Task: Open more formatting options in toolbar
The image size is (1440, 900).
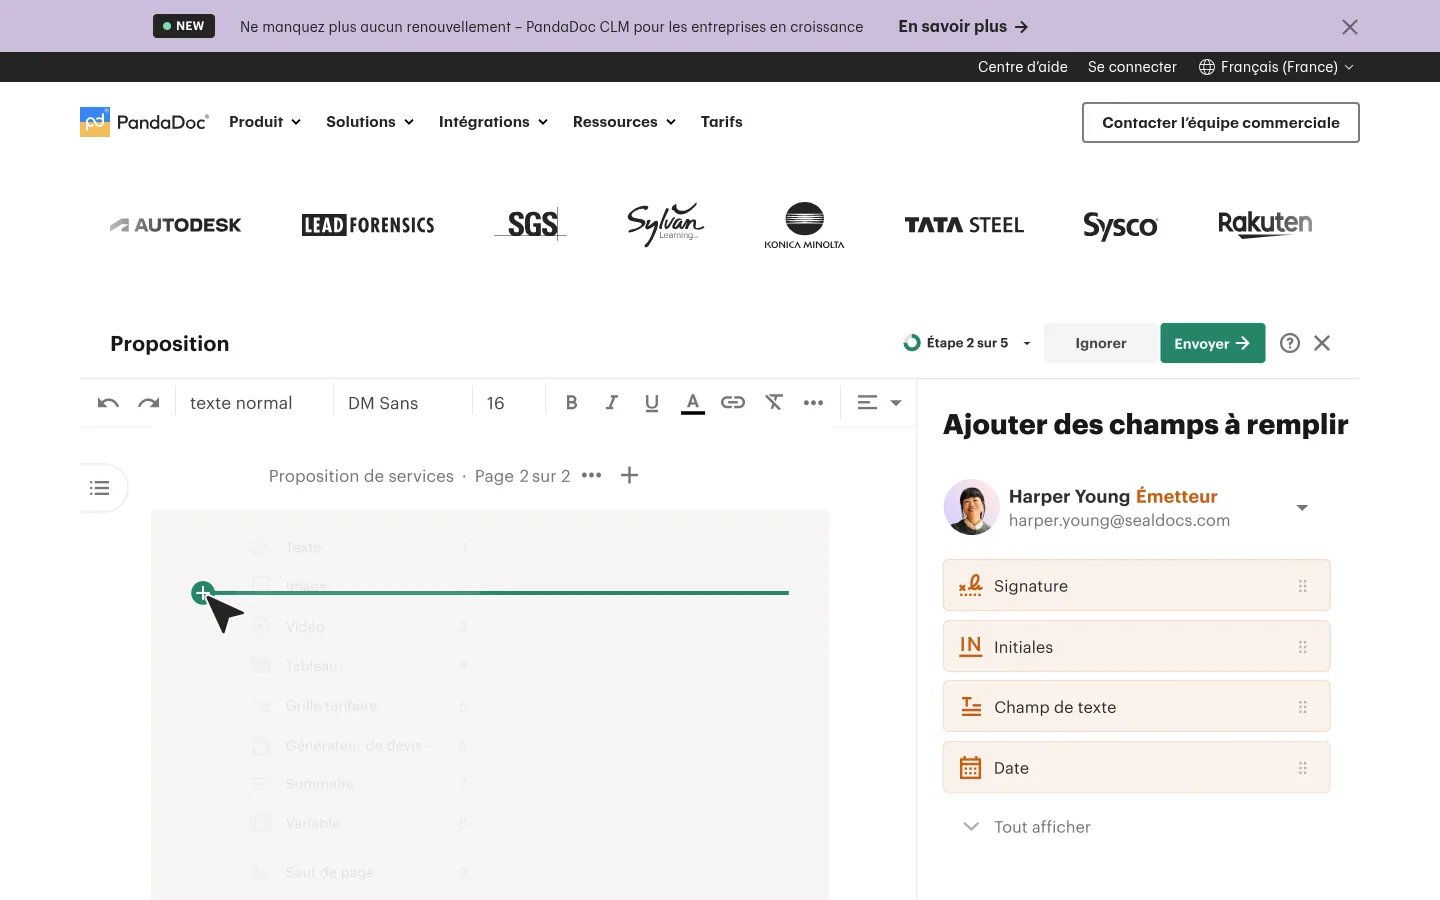Action: [x=814, y=403]
